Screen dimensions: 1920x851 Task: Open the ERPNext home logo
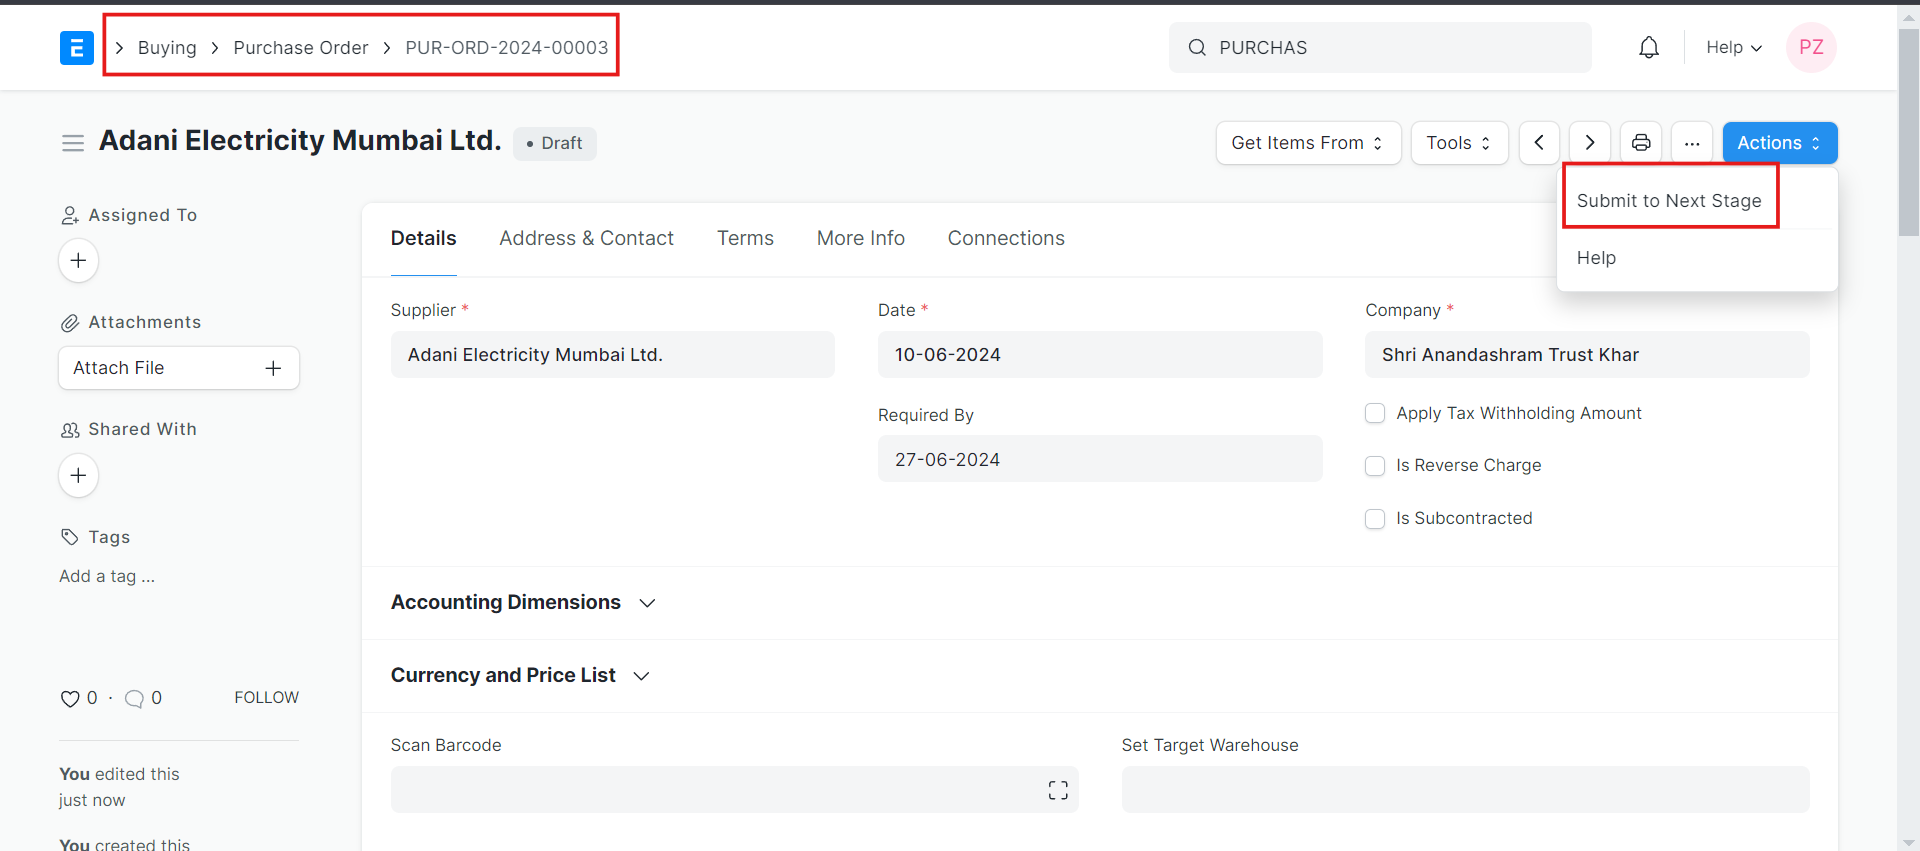pyautogui.click(x=77, y=48)
